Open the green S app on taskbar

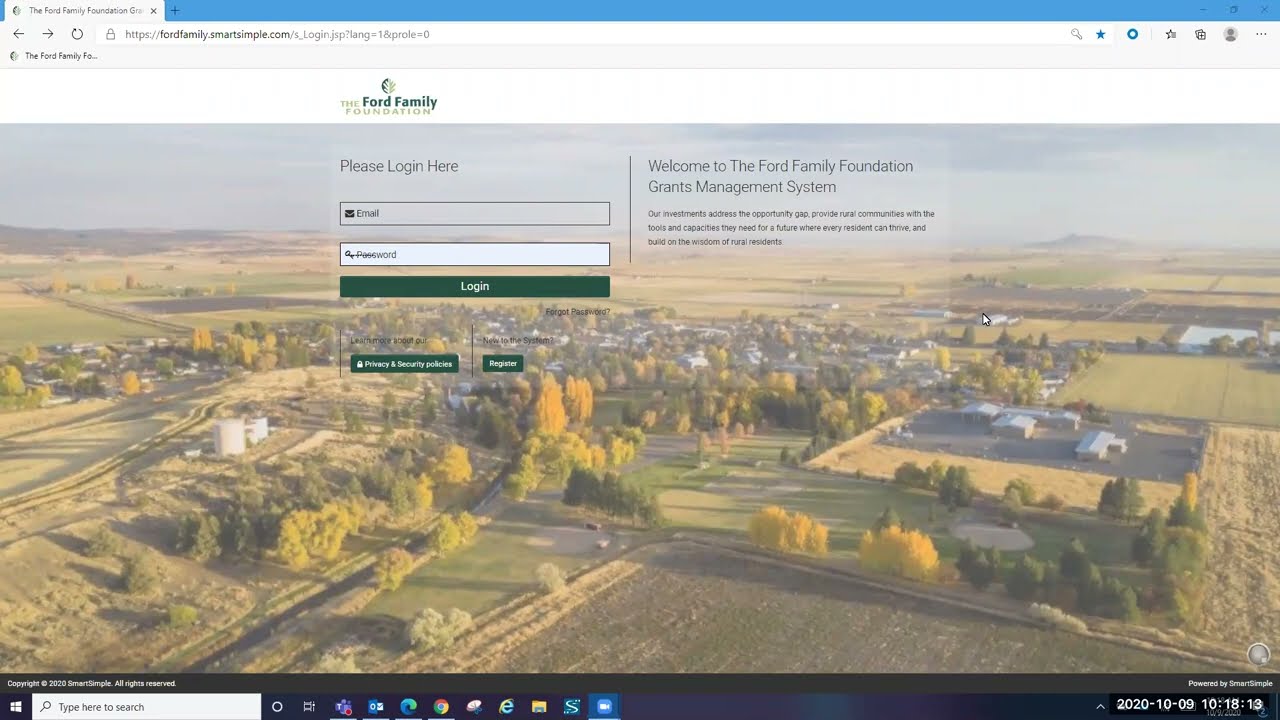pos(572,707)
